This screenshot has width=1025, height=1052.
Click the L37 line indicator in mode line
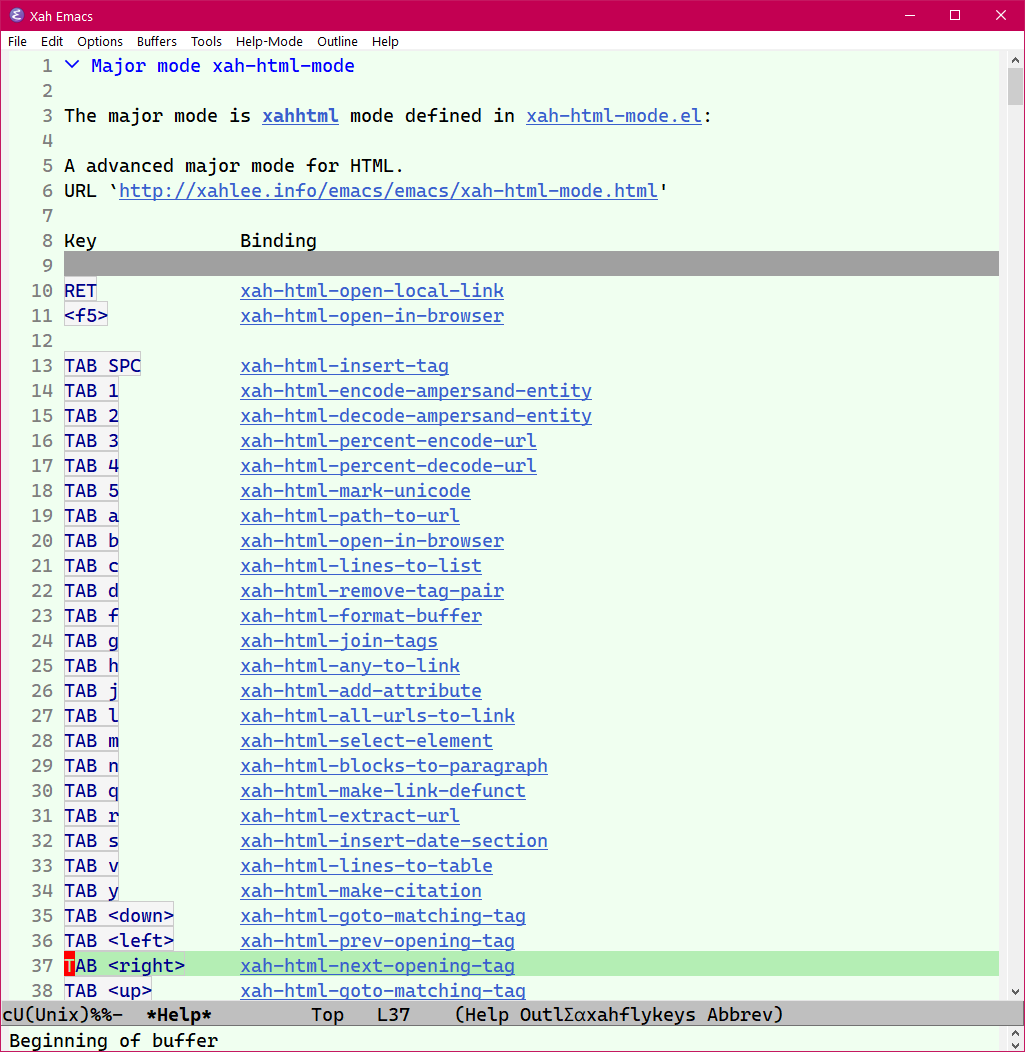click(x=393, y=1015)
